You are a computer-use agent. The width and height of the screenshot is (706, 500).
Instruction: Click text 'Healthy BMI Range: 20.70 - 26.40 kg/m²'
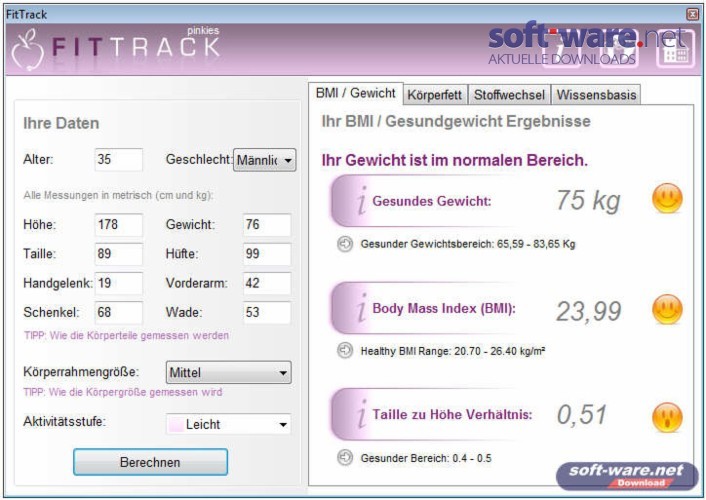453,351
